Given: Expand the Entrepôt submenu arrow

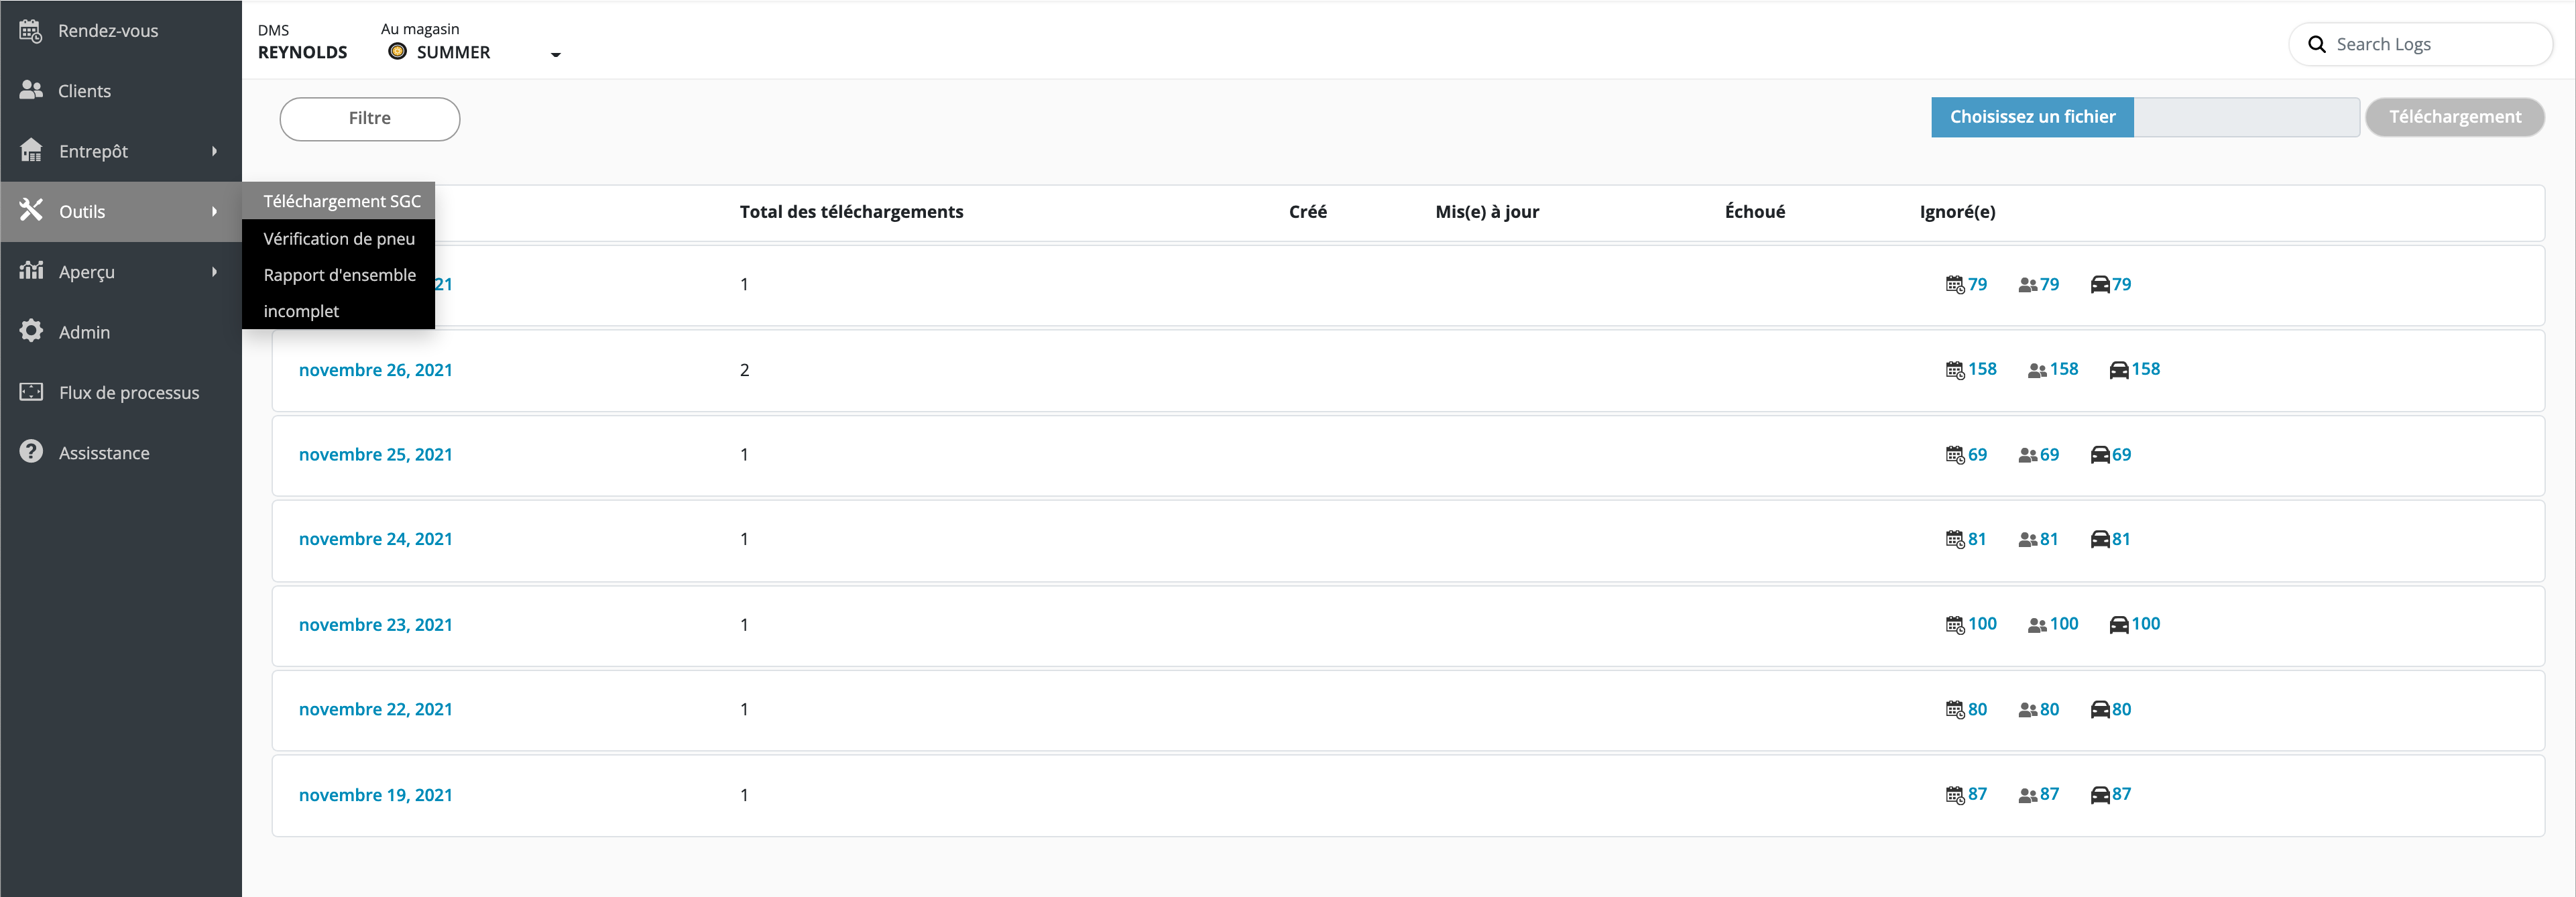Looking at the screenshot, I should pos(214,151).
